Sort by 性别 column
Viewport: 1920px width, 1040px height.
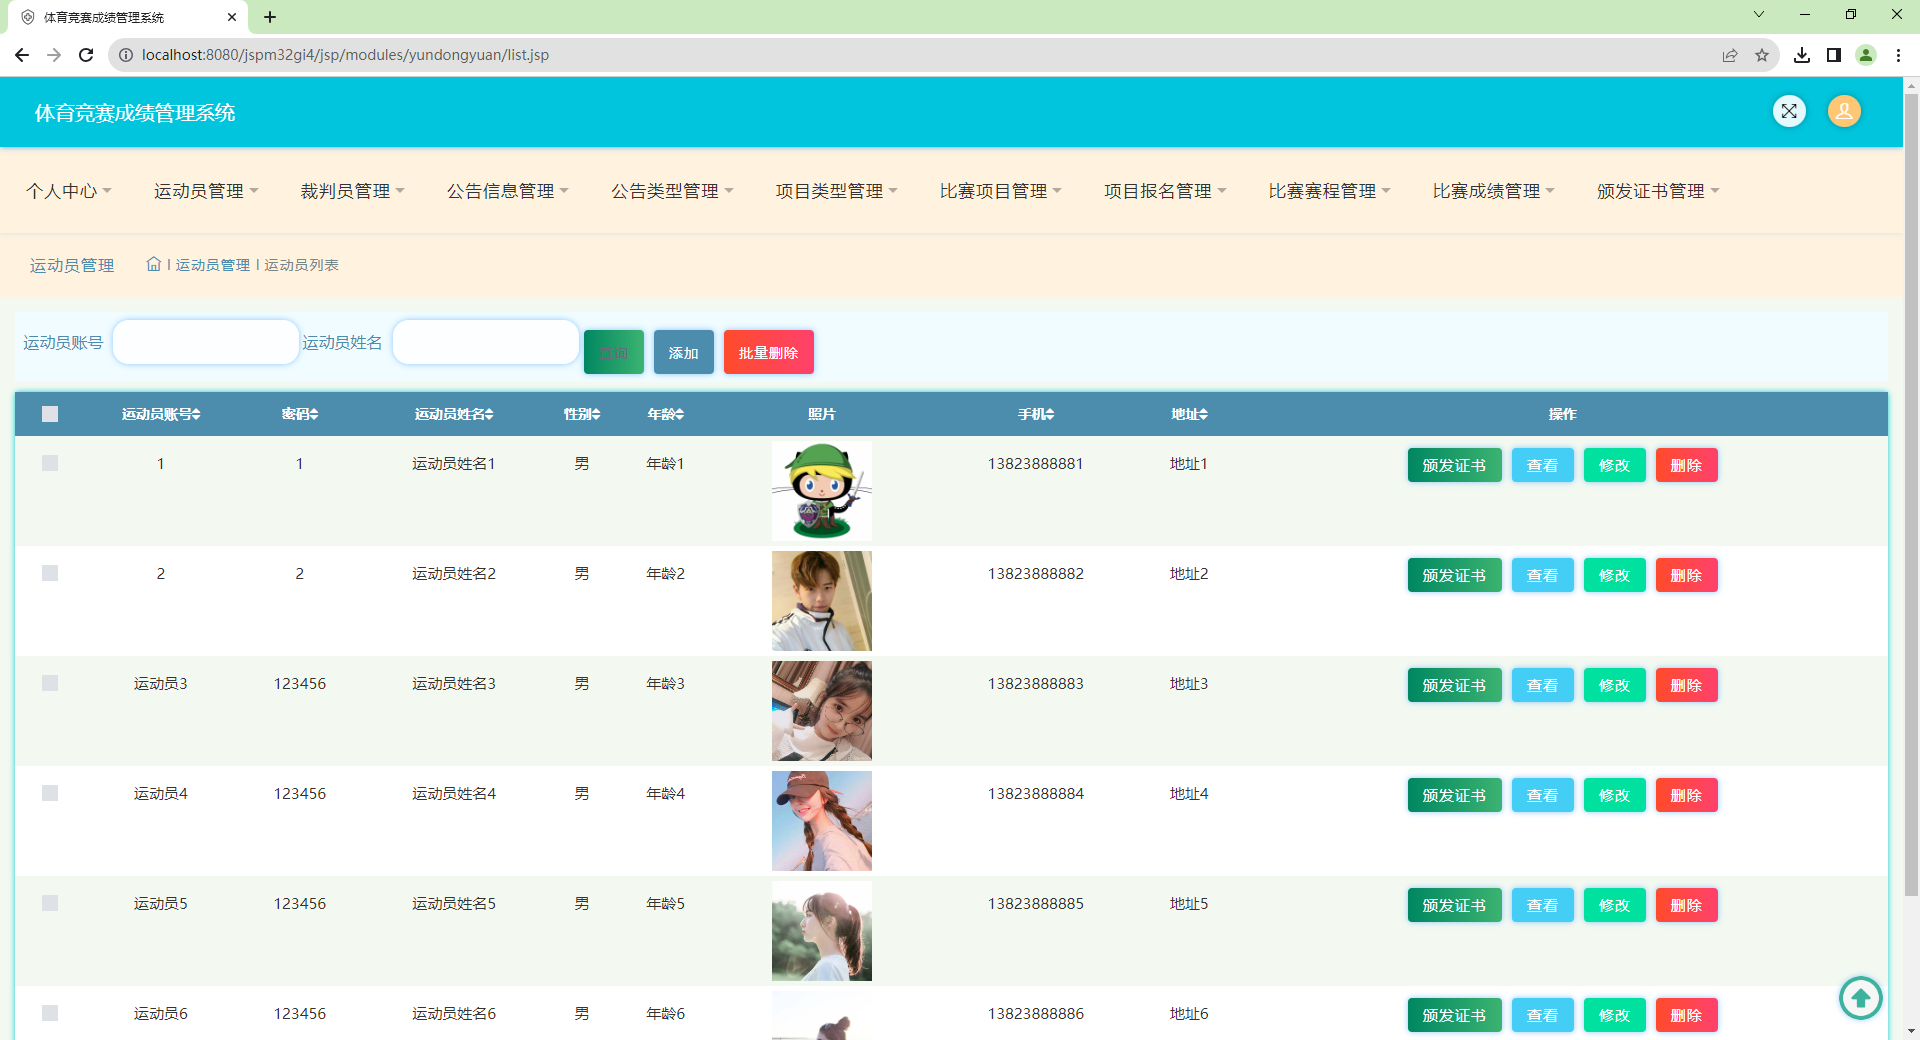pos(582,414)
